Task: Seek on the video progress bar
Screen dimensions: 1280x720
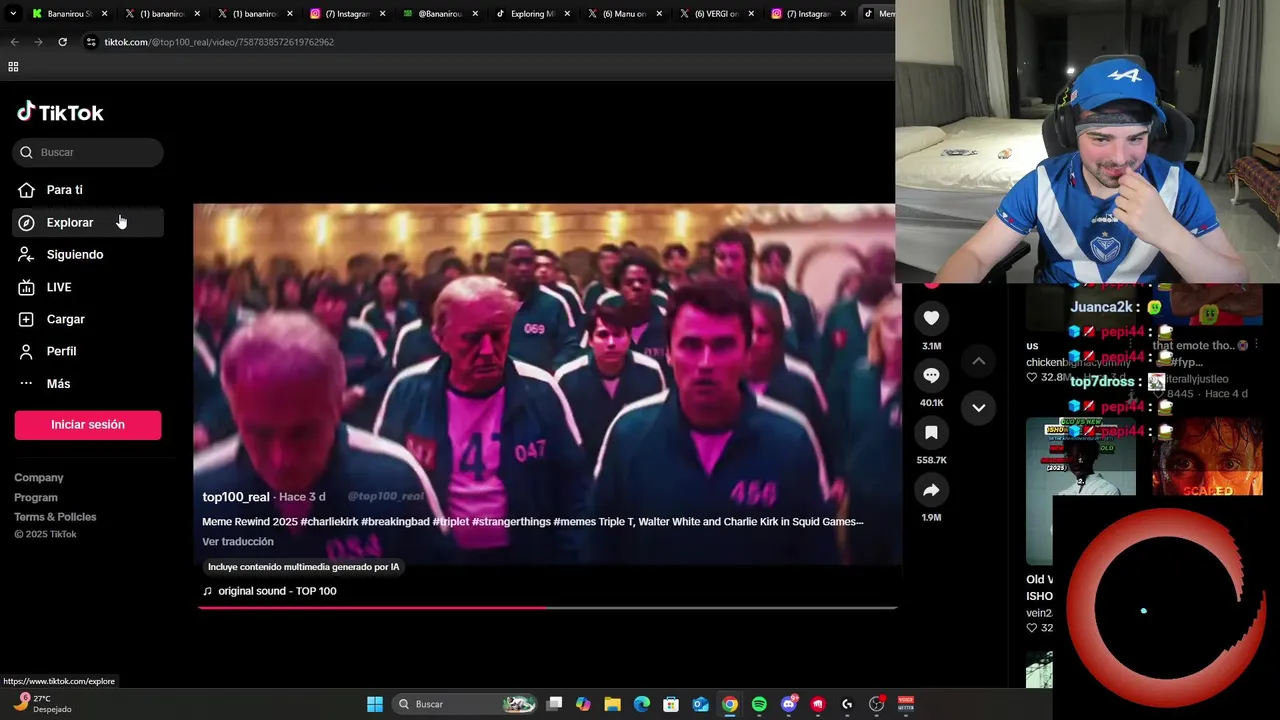Action: 548,607
